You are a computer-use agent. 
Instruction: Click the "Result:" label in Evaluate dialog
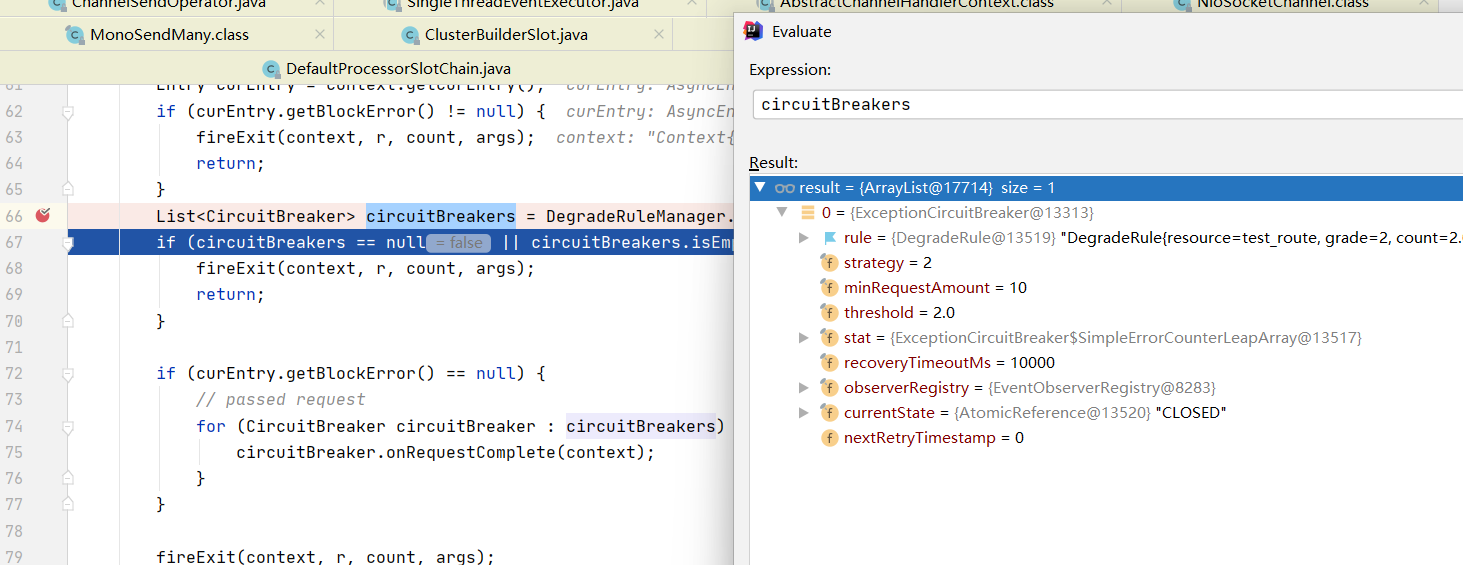point(774,162)
